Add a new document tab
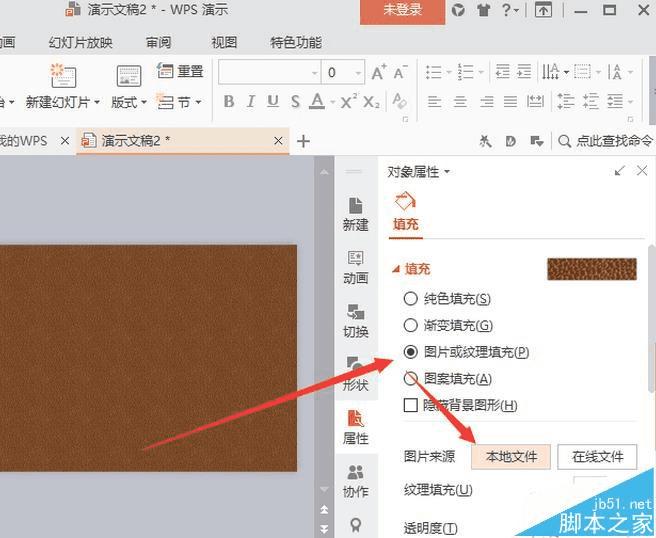656x538 pixels. 303,141
